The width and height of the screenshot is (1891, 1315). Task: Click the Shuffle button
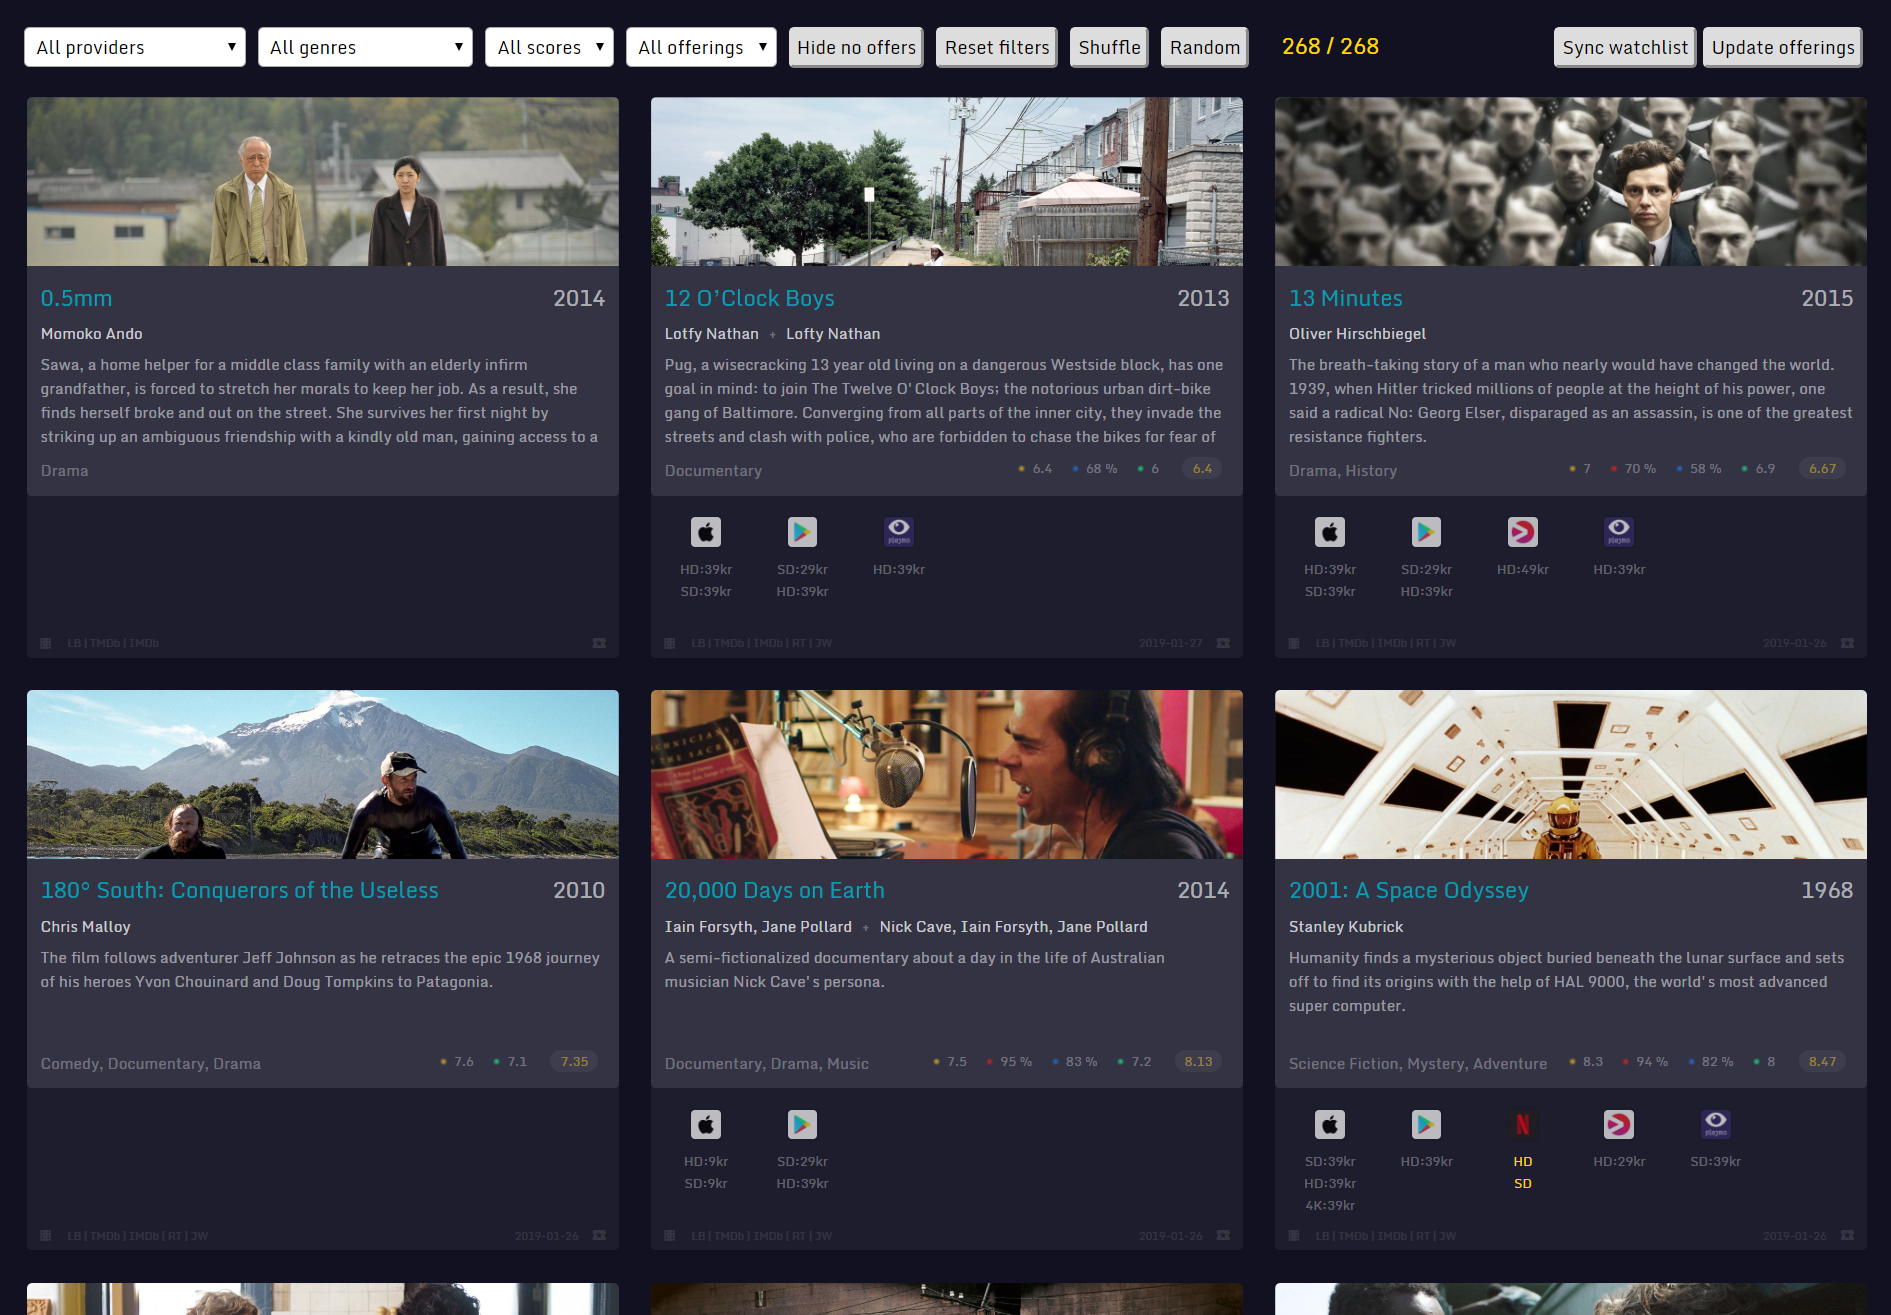pyautogui.click(x=1109, y=47)
